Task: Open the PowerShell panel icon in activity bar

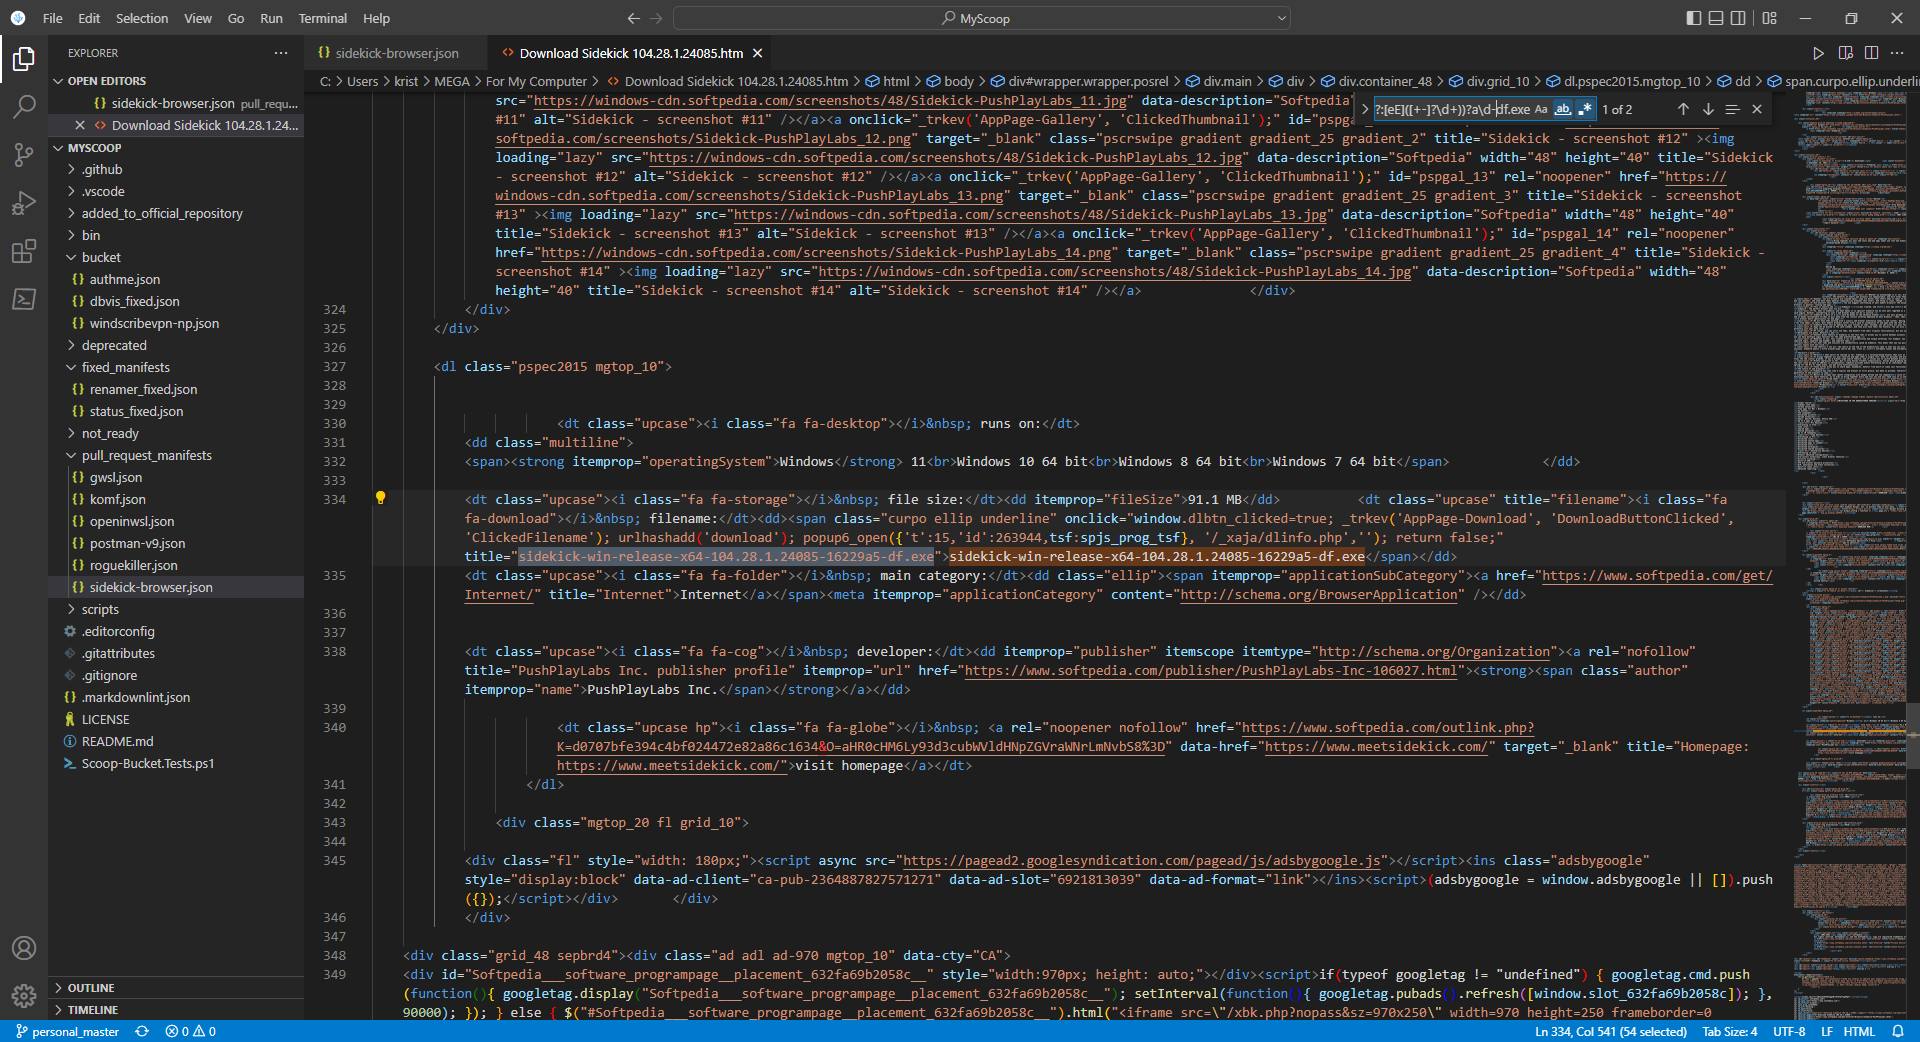Action: tap(24, 299)
